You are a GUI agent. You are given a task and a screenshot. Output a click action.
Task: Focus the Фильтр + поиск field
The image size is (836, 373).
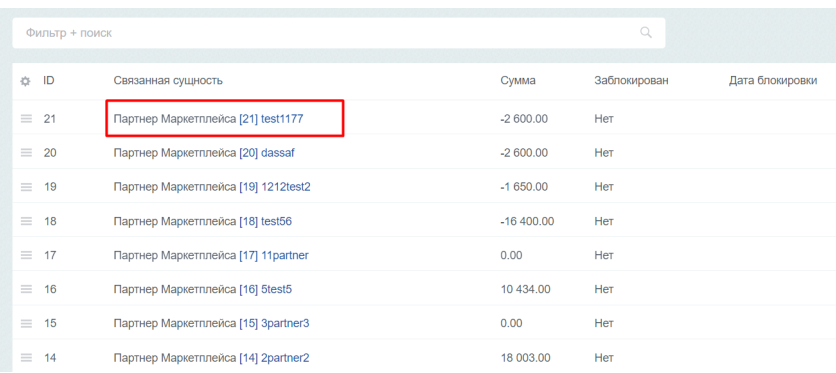(x=339, y=33)
